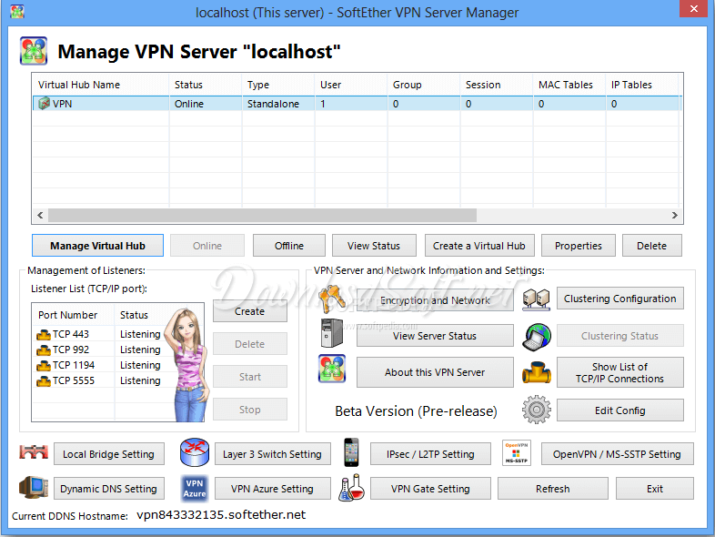This screenshot has height=537, width=715.
Task: Click the Type column header
Action: [x=279, y=85]
